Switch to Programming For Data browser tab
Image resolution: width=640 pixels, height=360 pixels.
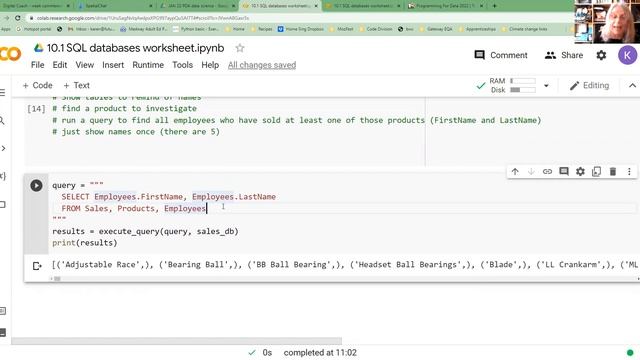pyautogui.click(x=446, y=6)
